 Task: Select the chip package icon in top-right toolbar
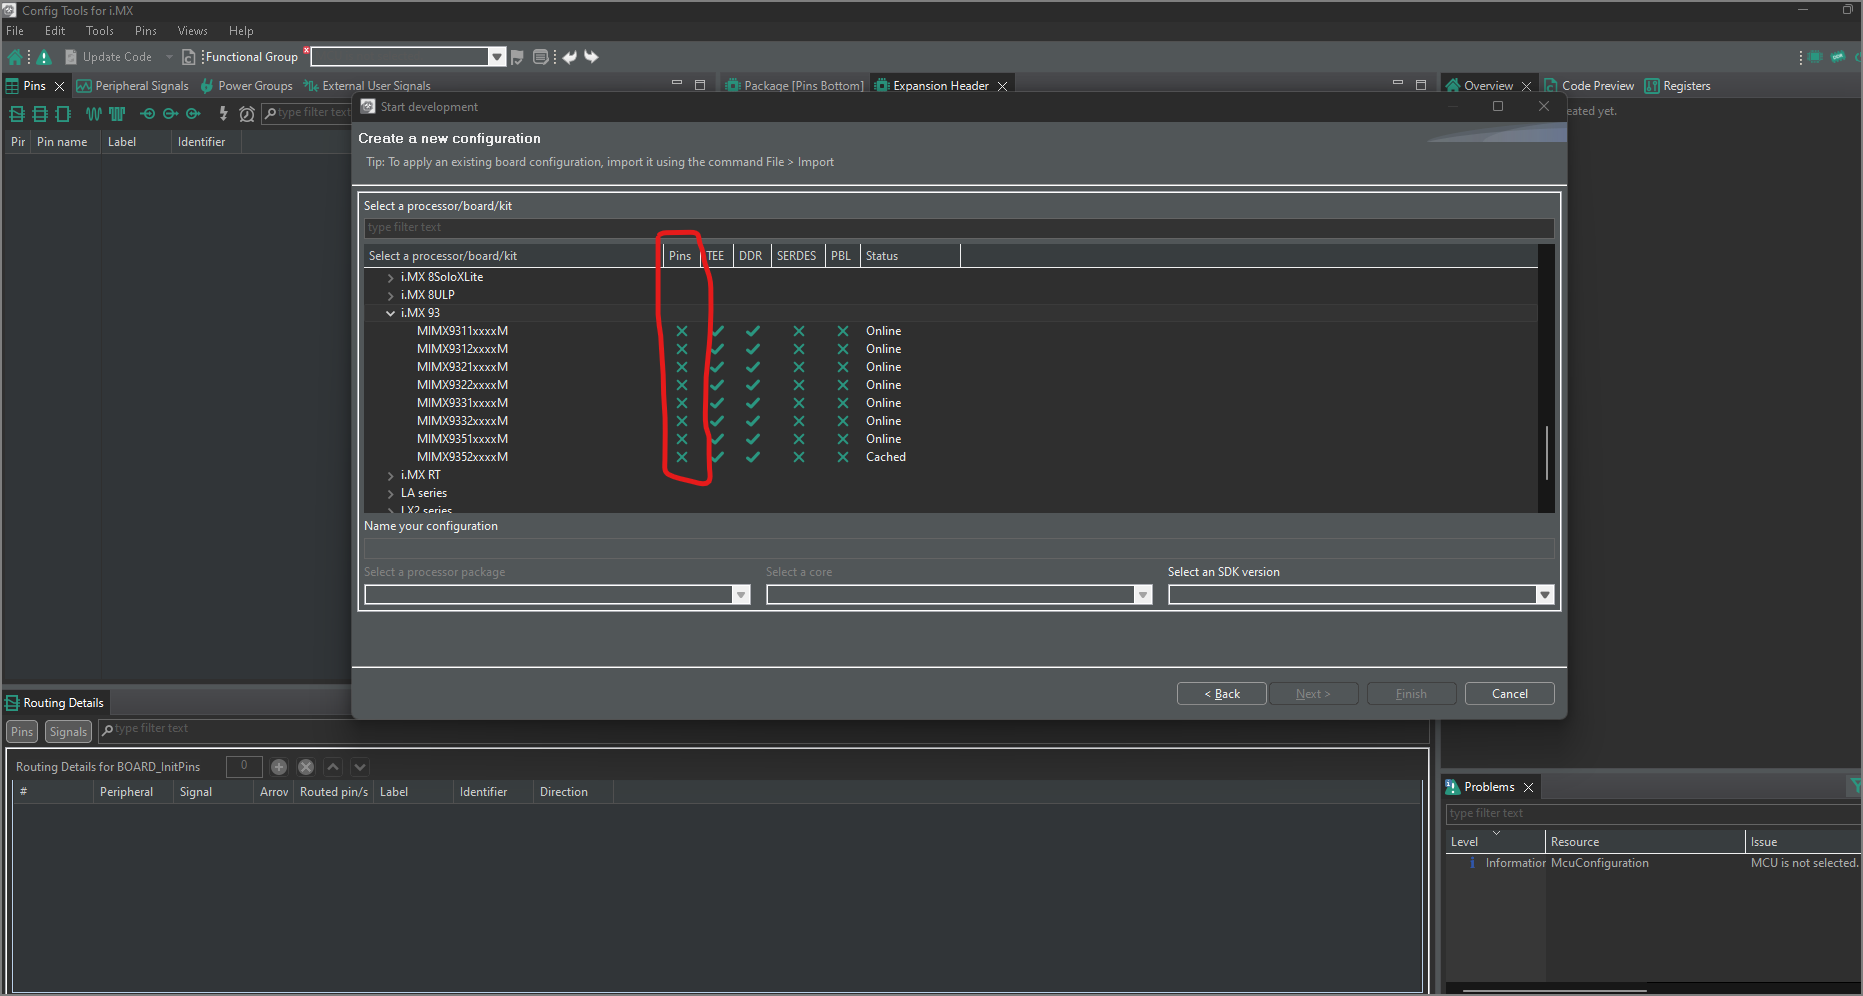click(1815, 57)
